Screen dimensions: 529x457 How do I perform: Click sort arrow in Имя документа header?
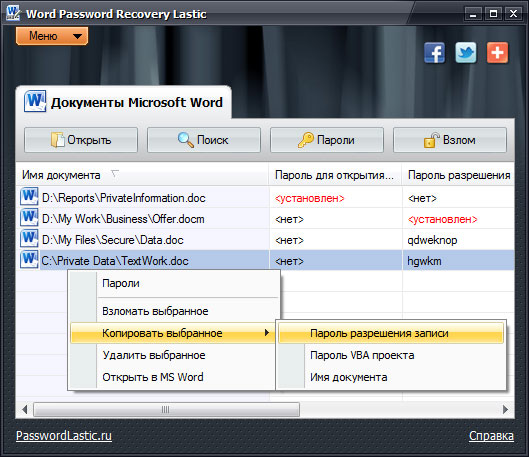(x=115, y=174)
